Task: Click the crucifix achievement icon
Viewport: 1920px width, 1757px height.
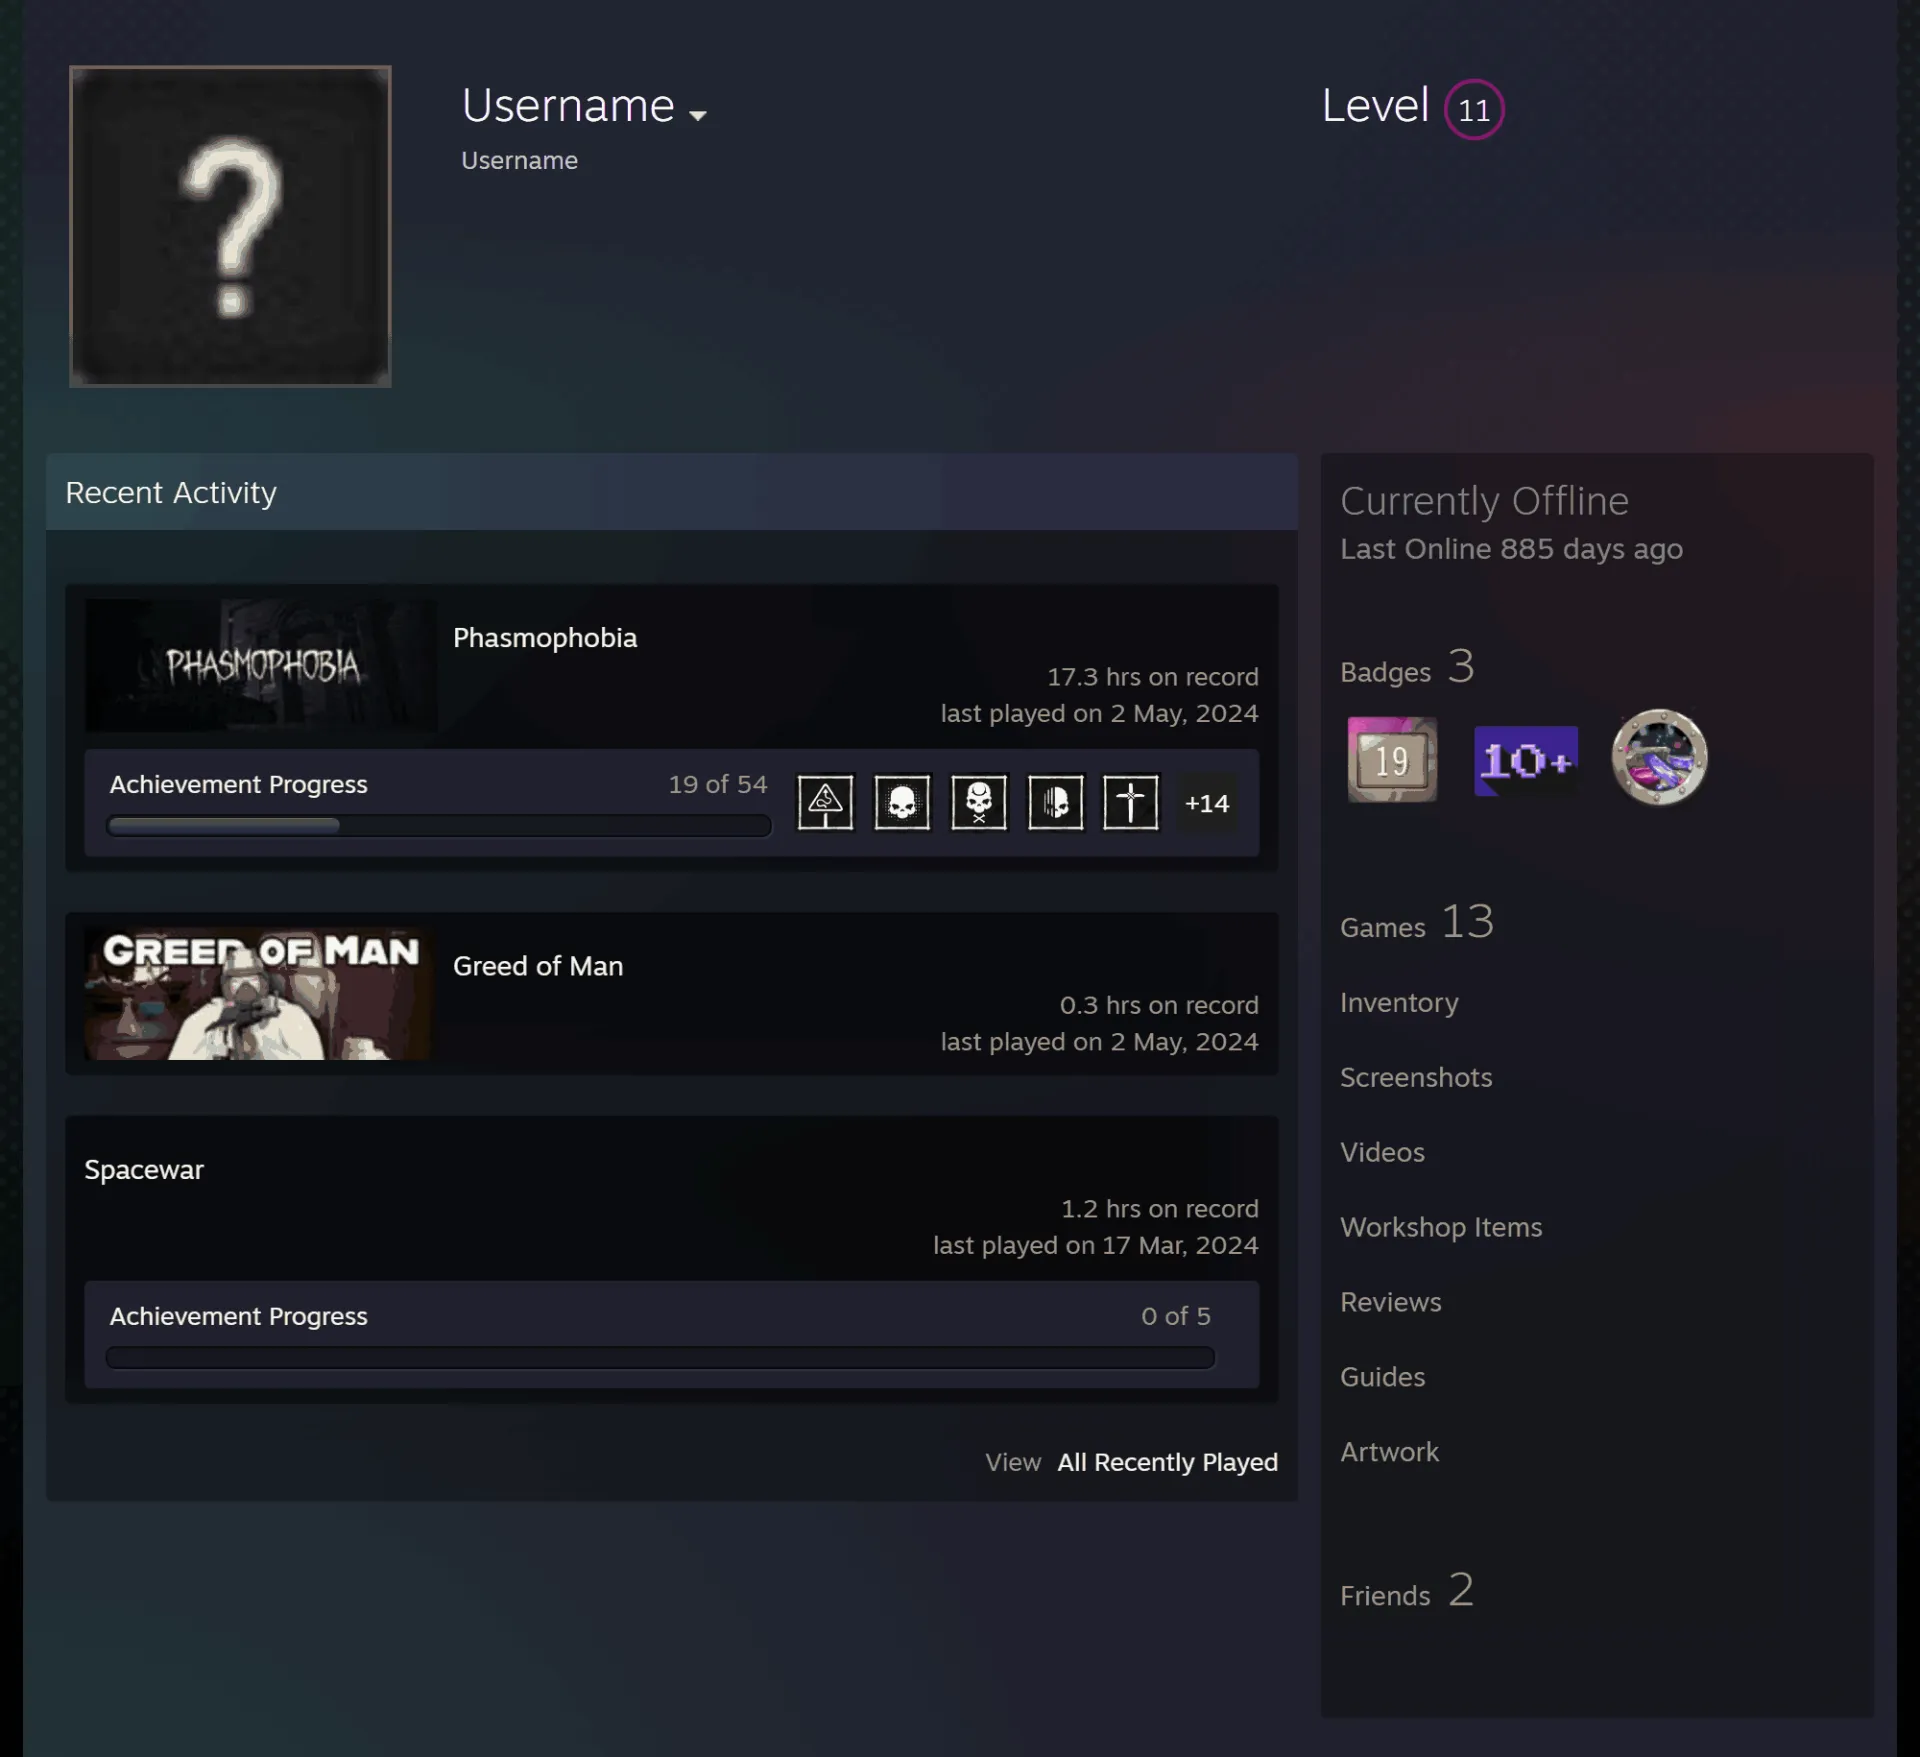Action: (1131, 803)
